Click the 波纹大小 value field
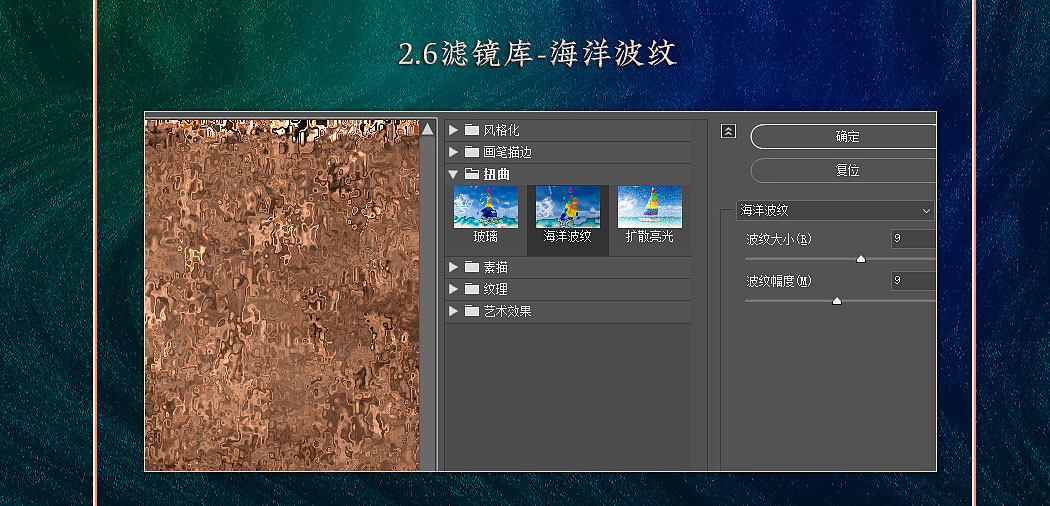 (913, 238)
